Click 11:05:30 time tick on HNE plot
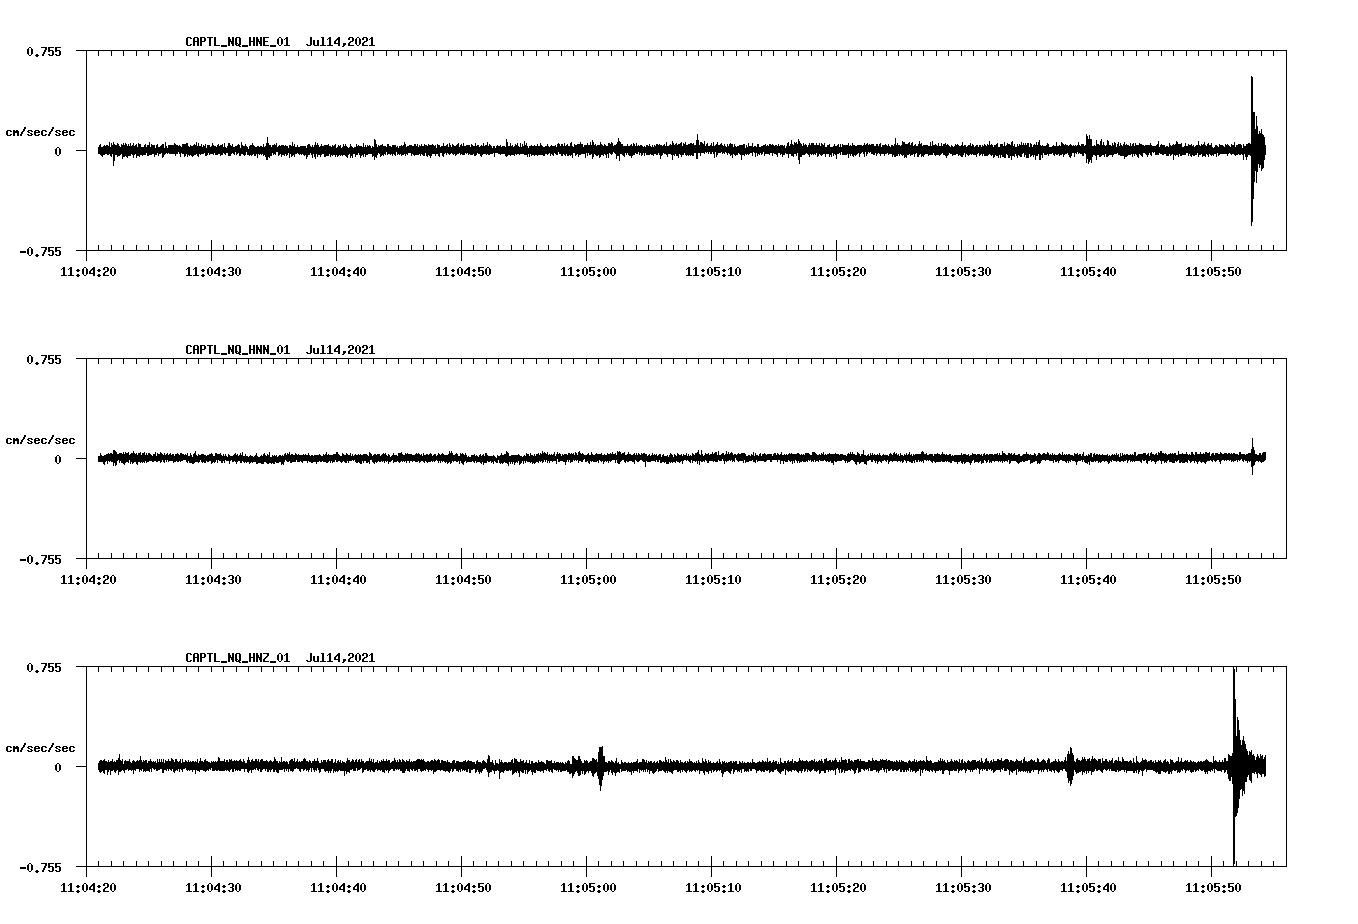 (x=962, y=271)
